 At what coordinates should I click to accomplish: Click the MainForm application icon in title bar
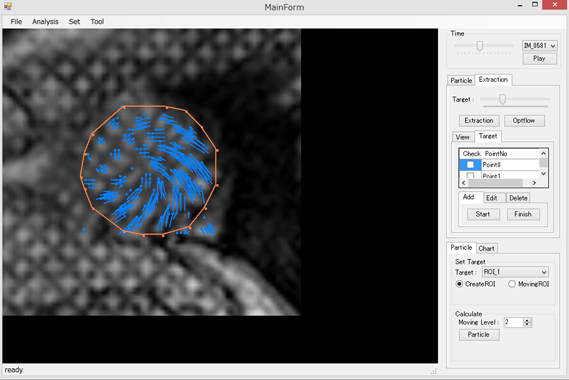coord(8,6)
